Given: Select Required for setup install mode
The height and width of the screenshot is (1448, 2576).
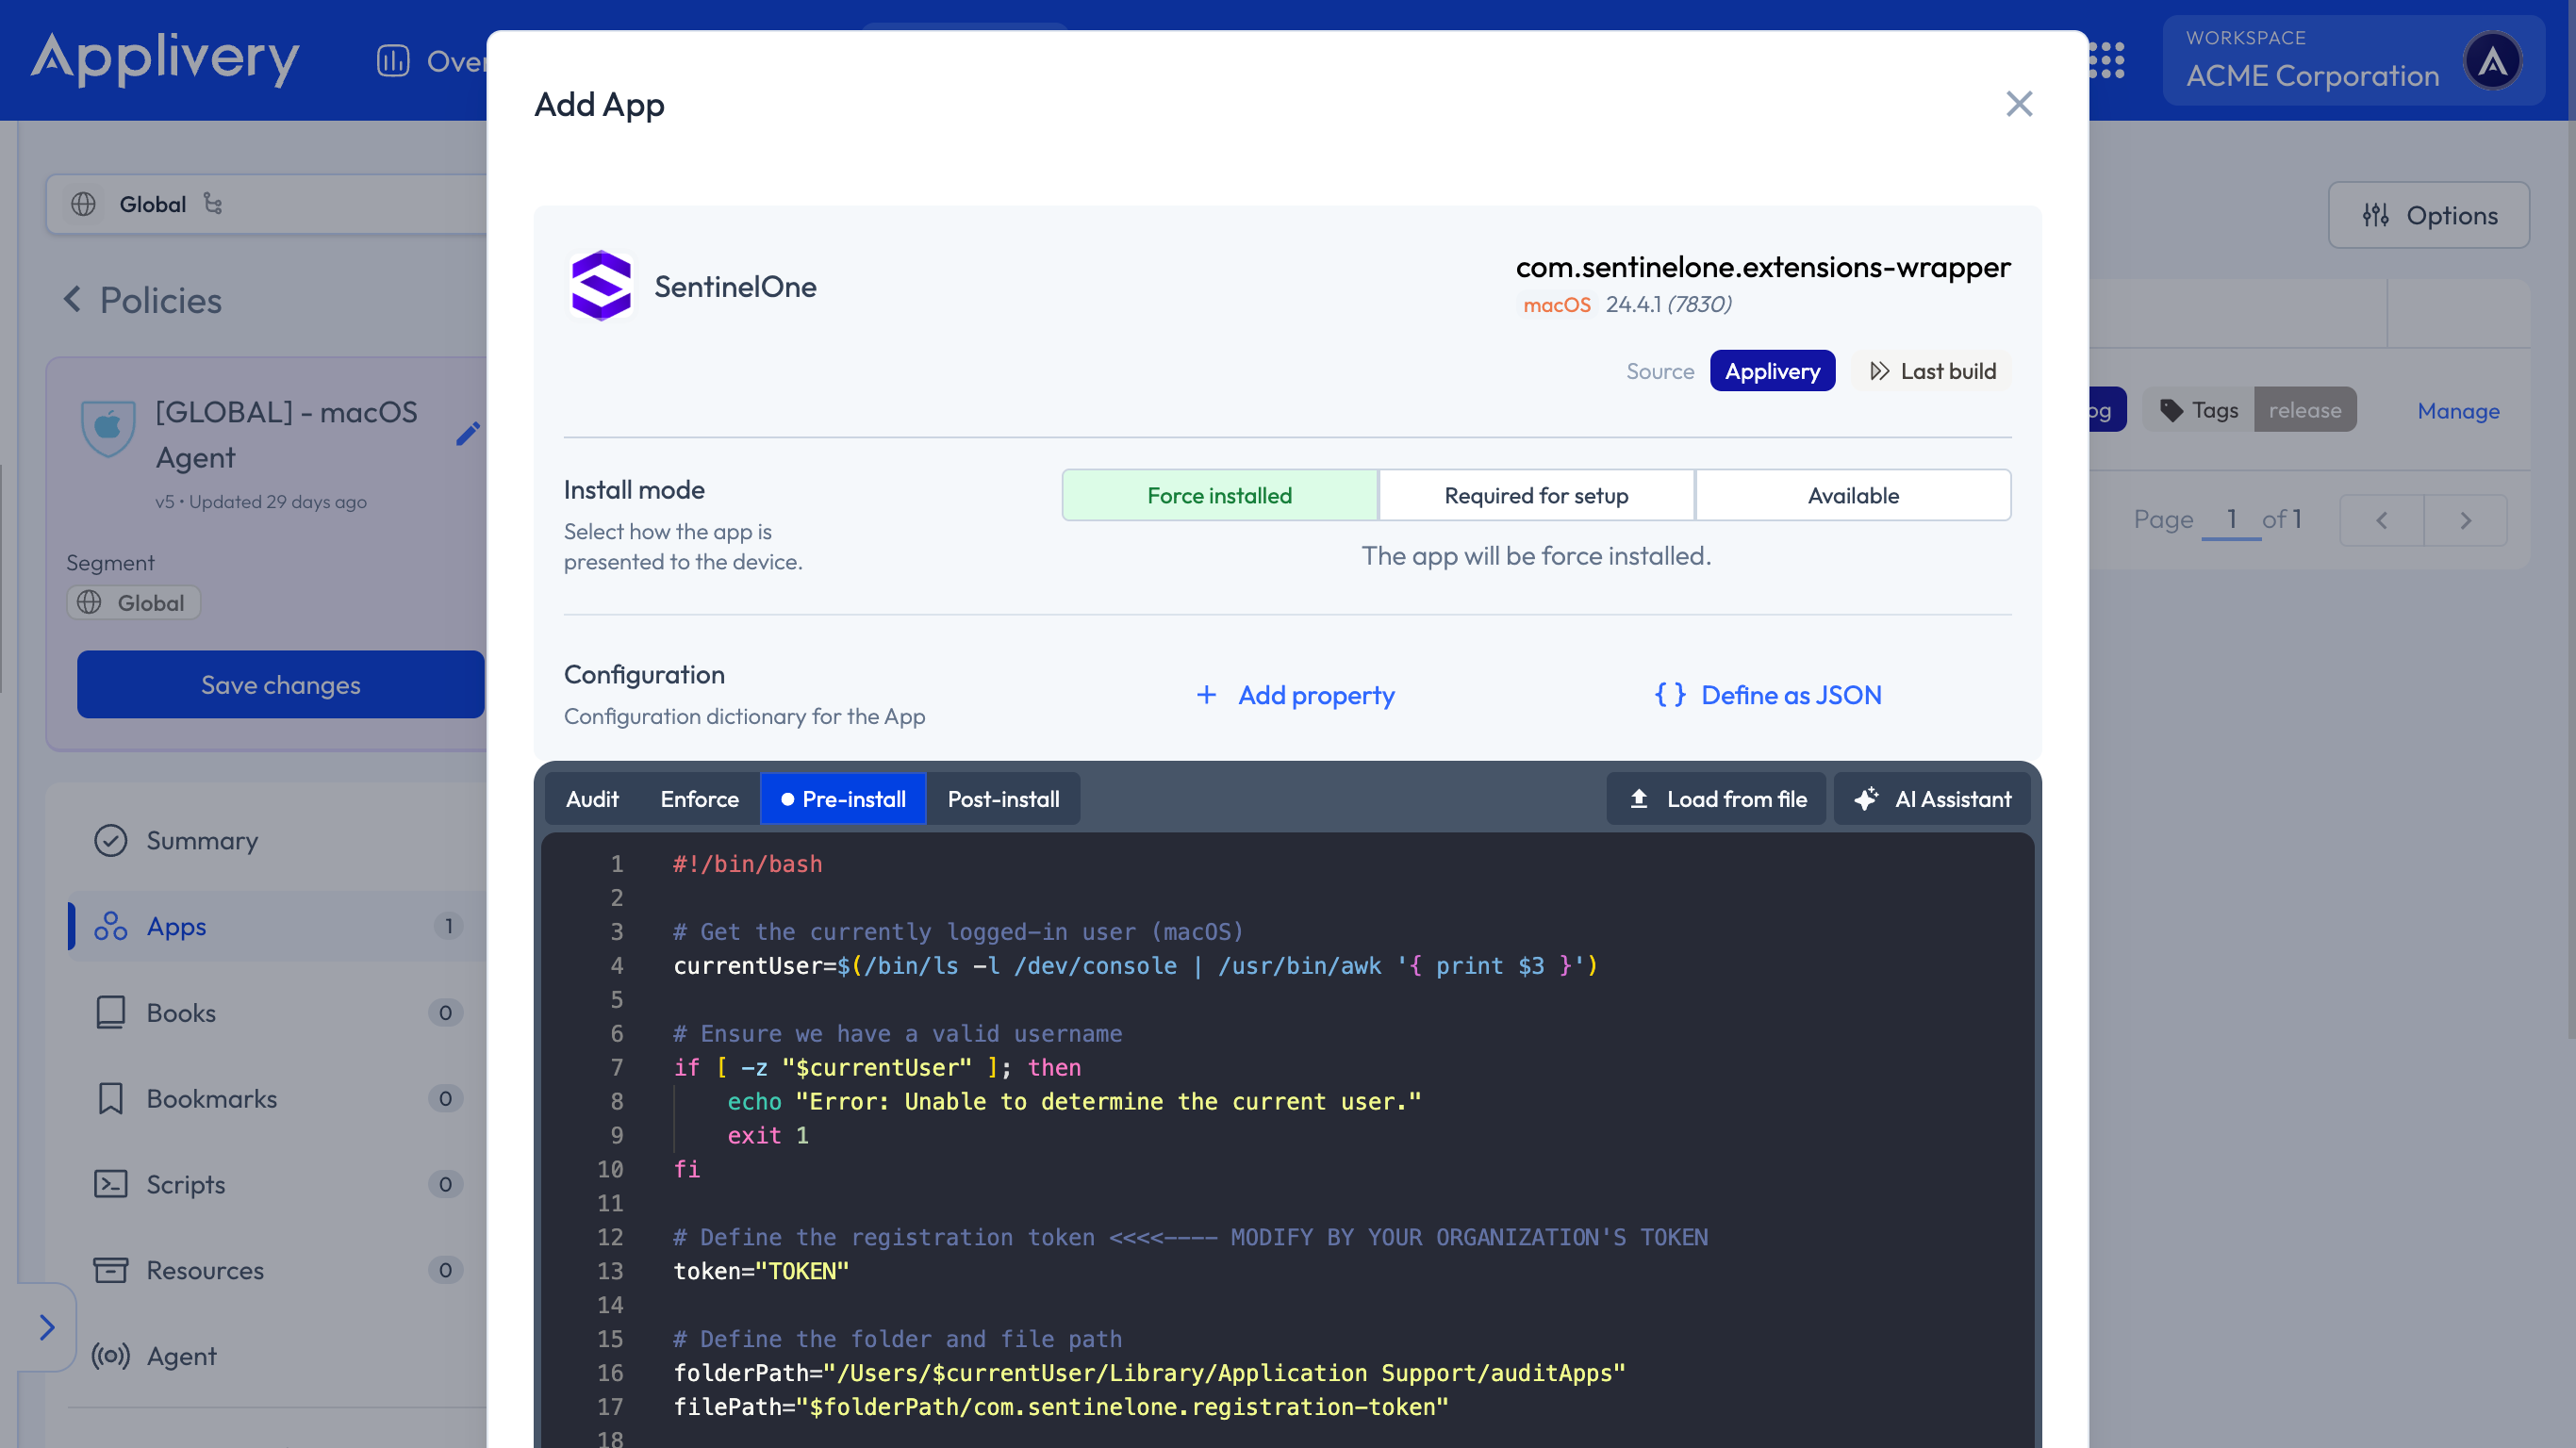Looking at the screenshot, I should (1536, 495).
